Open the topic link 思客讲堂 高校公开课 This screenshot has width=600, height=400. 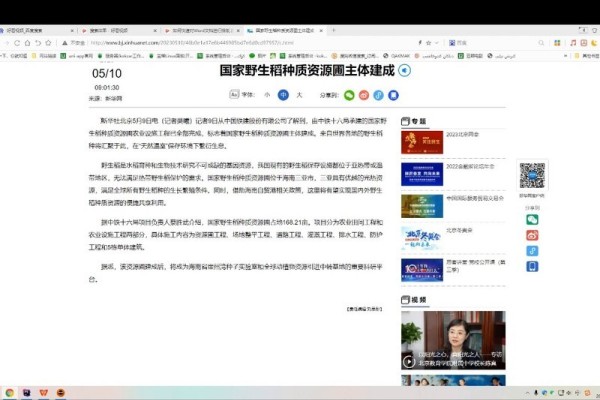click(476, 266)
